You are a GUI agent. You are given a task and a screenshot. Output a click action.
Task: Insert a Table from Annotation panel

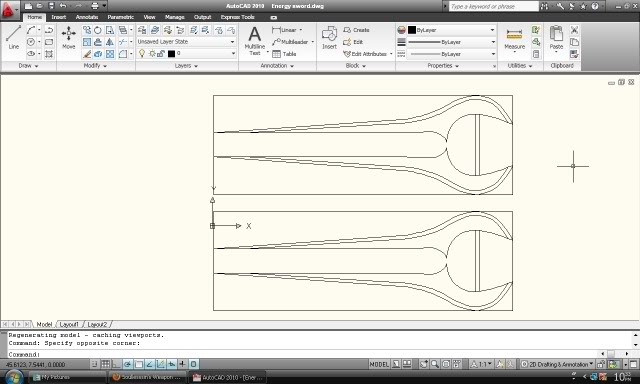[284, 53]
